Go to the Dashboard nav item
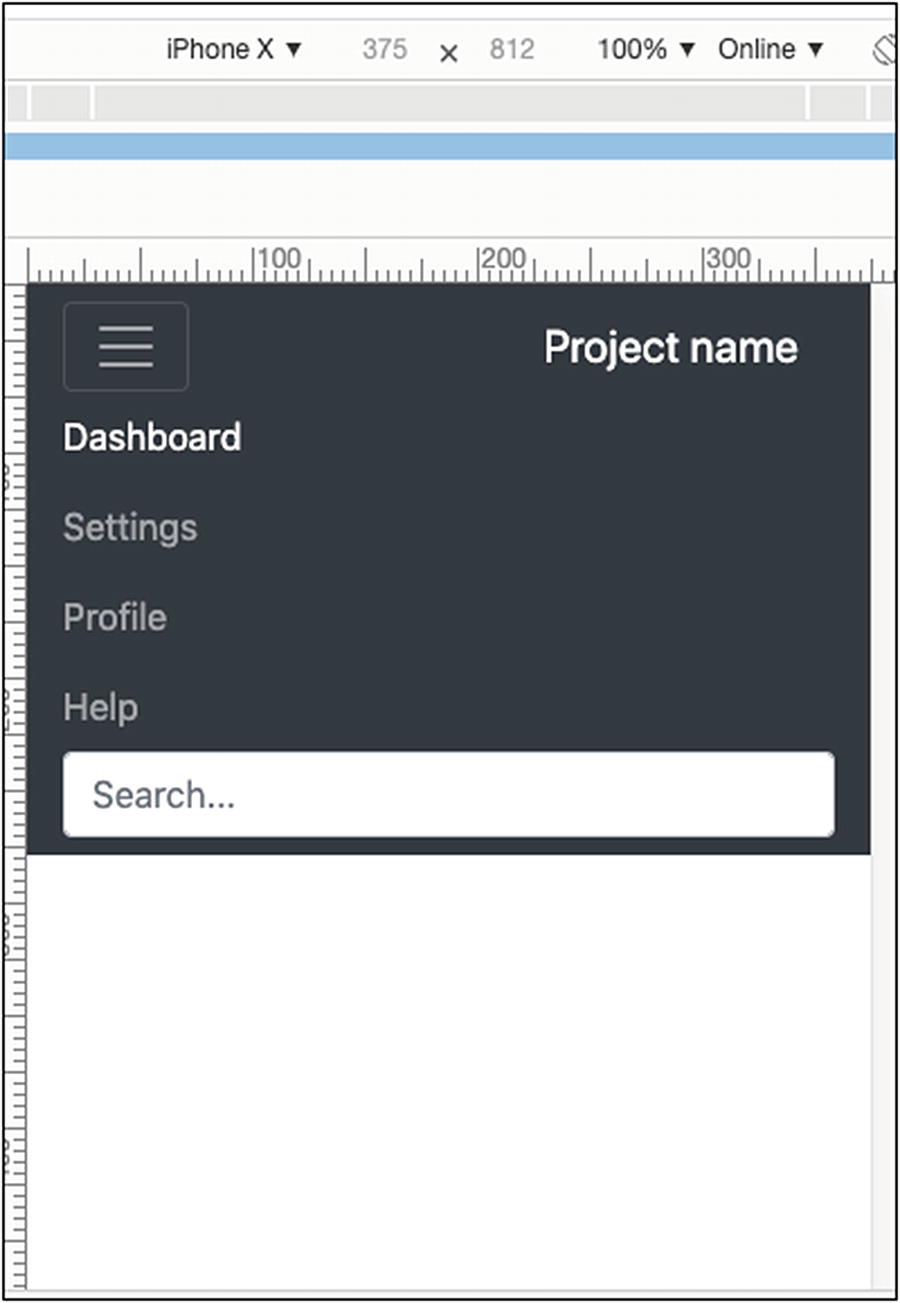 coord(152,438)
